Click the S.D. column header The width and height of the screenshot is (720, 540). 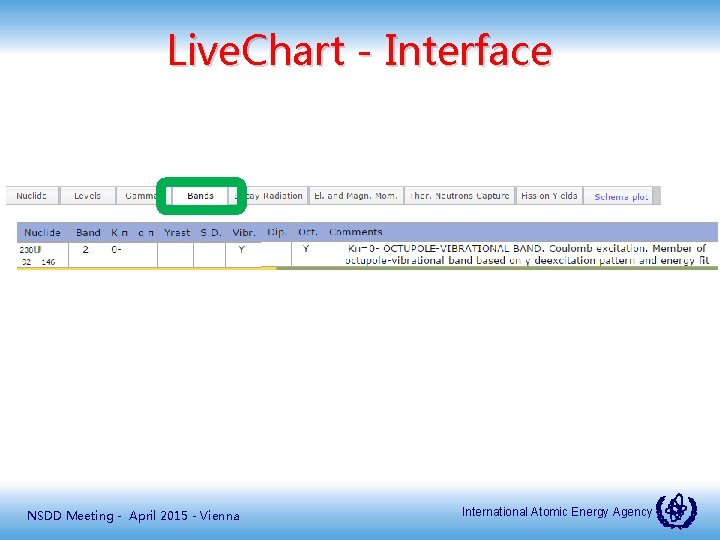pyautogui.click(x=211, y=232)
